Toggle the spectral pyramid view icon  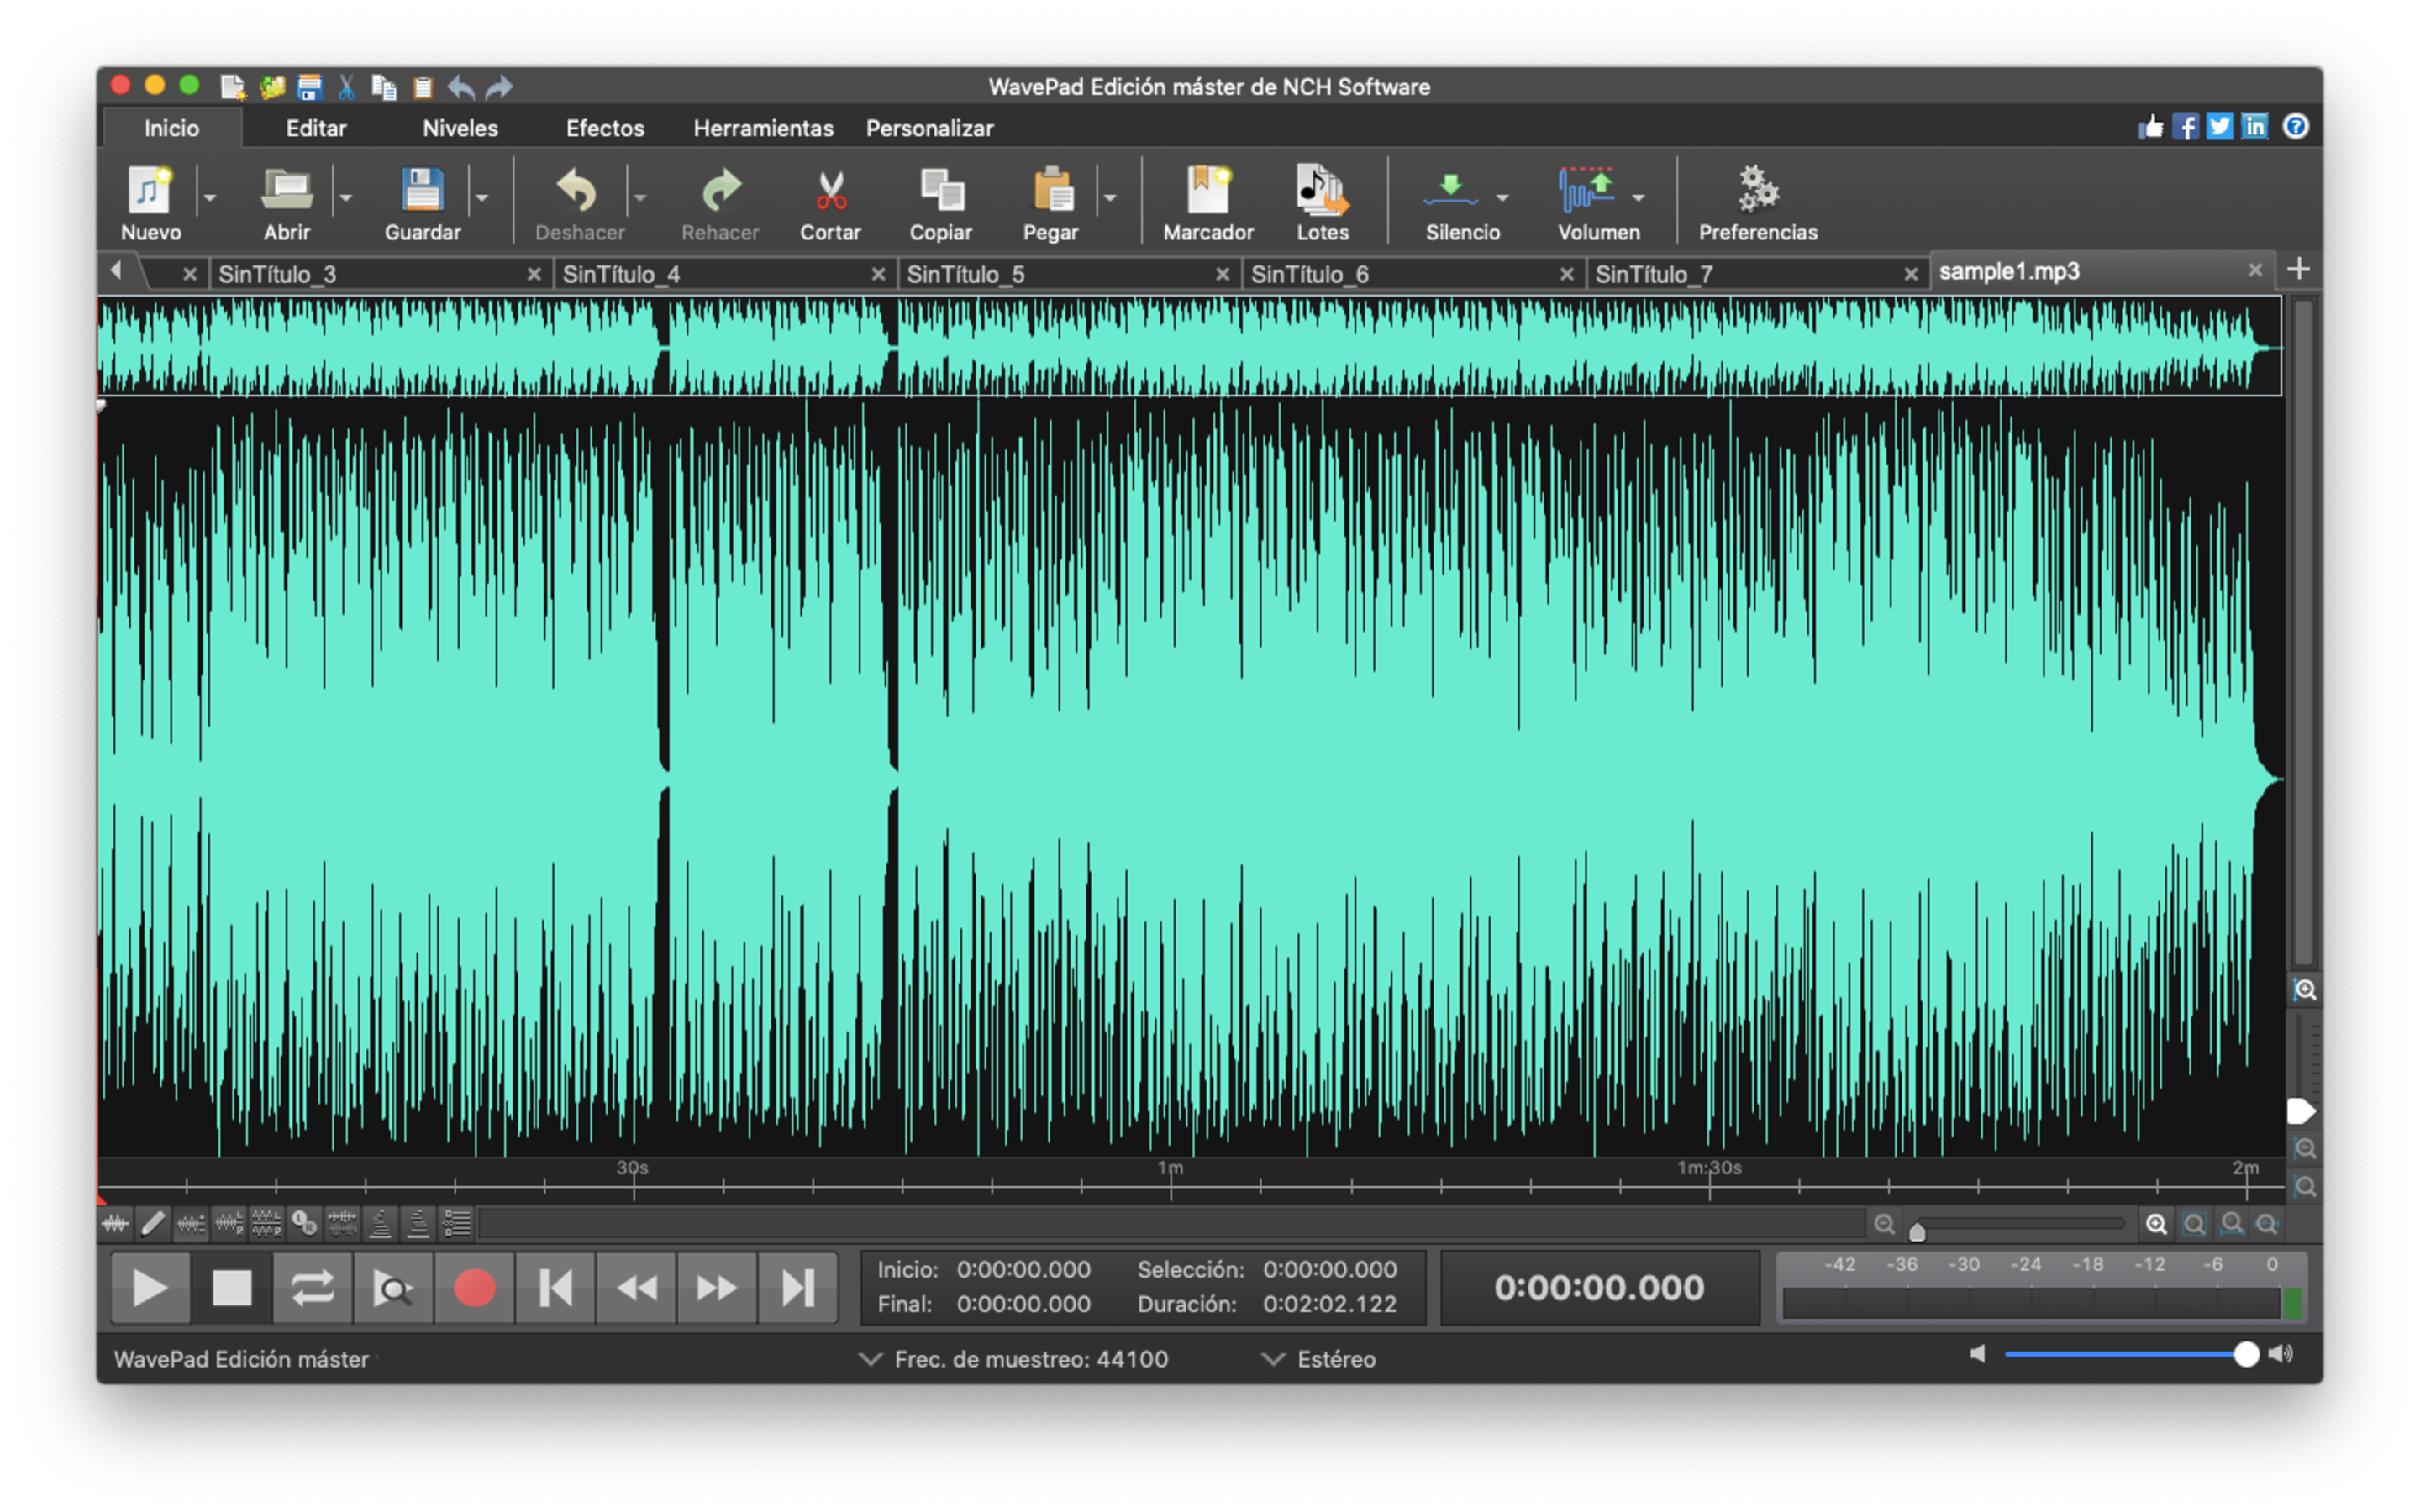[x=381, y=1223]
